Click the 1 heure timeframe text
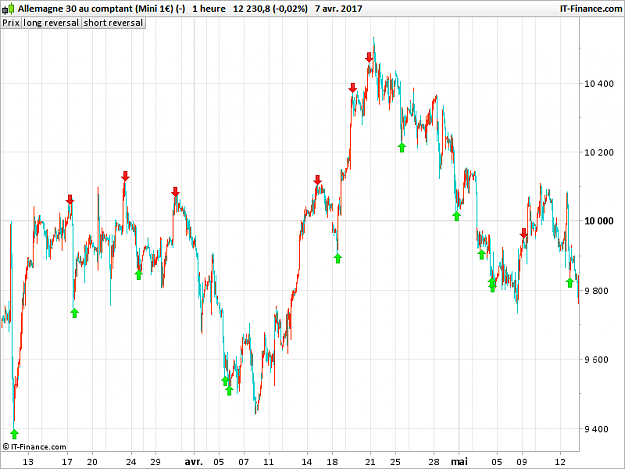Screen dimensions: 625x469 (209, 8)
